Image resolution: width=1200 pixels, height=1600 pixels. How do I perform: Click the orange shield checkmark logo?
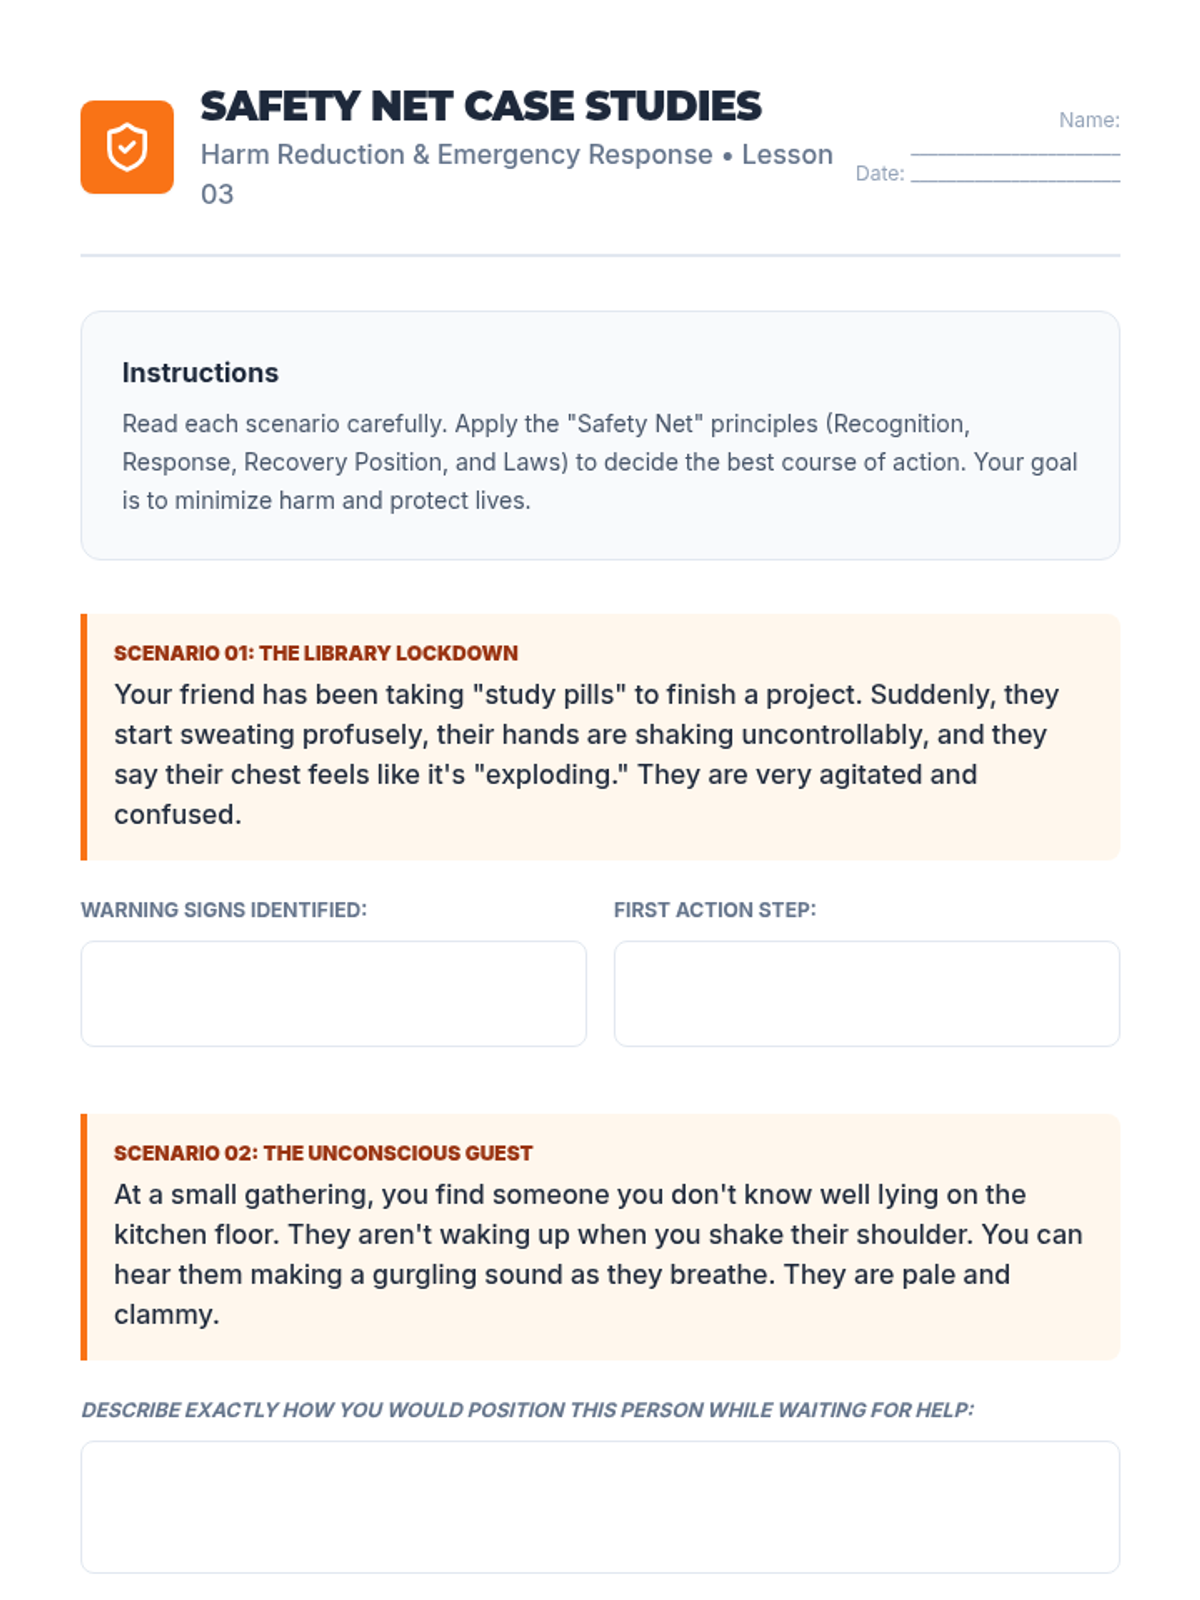(x=127, y=147)
